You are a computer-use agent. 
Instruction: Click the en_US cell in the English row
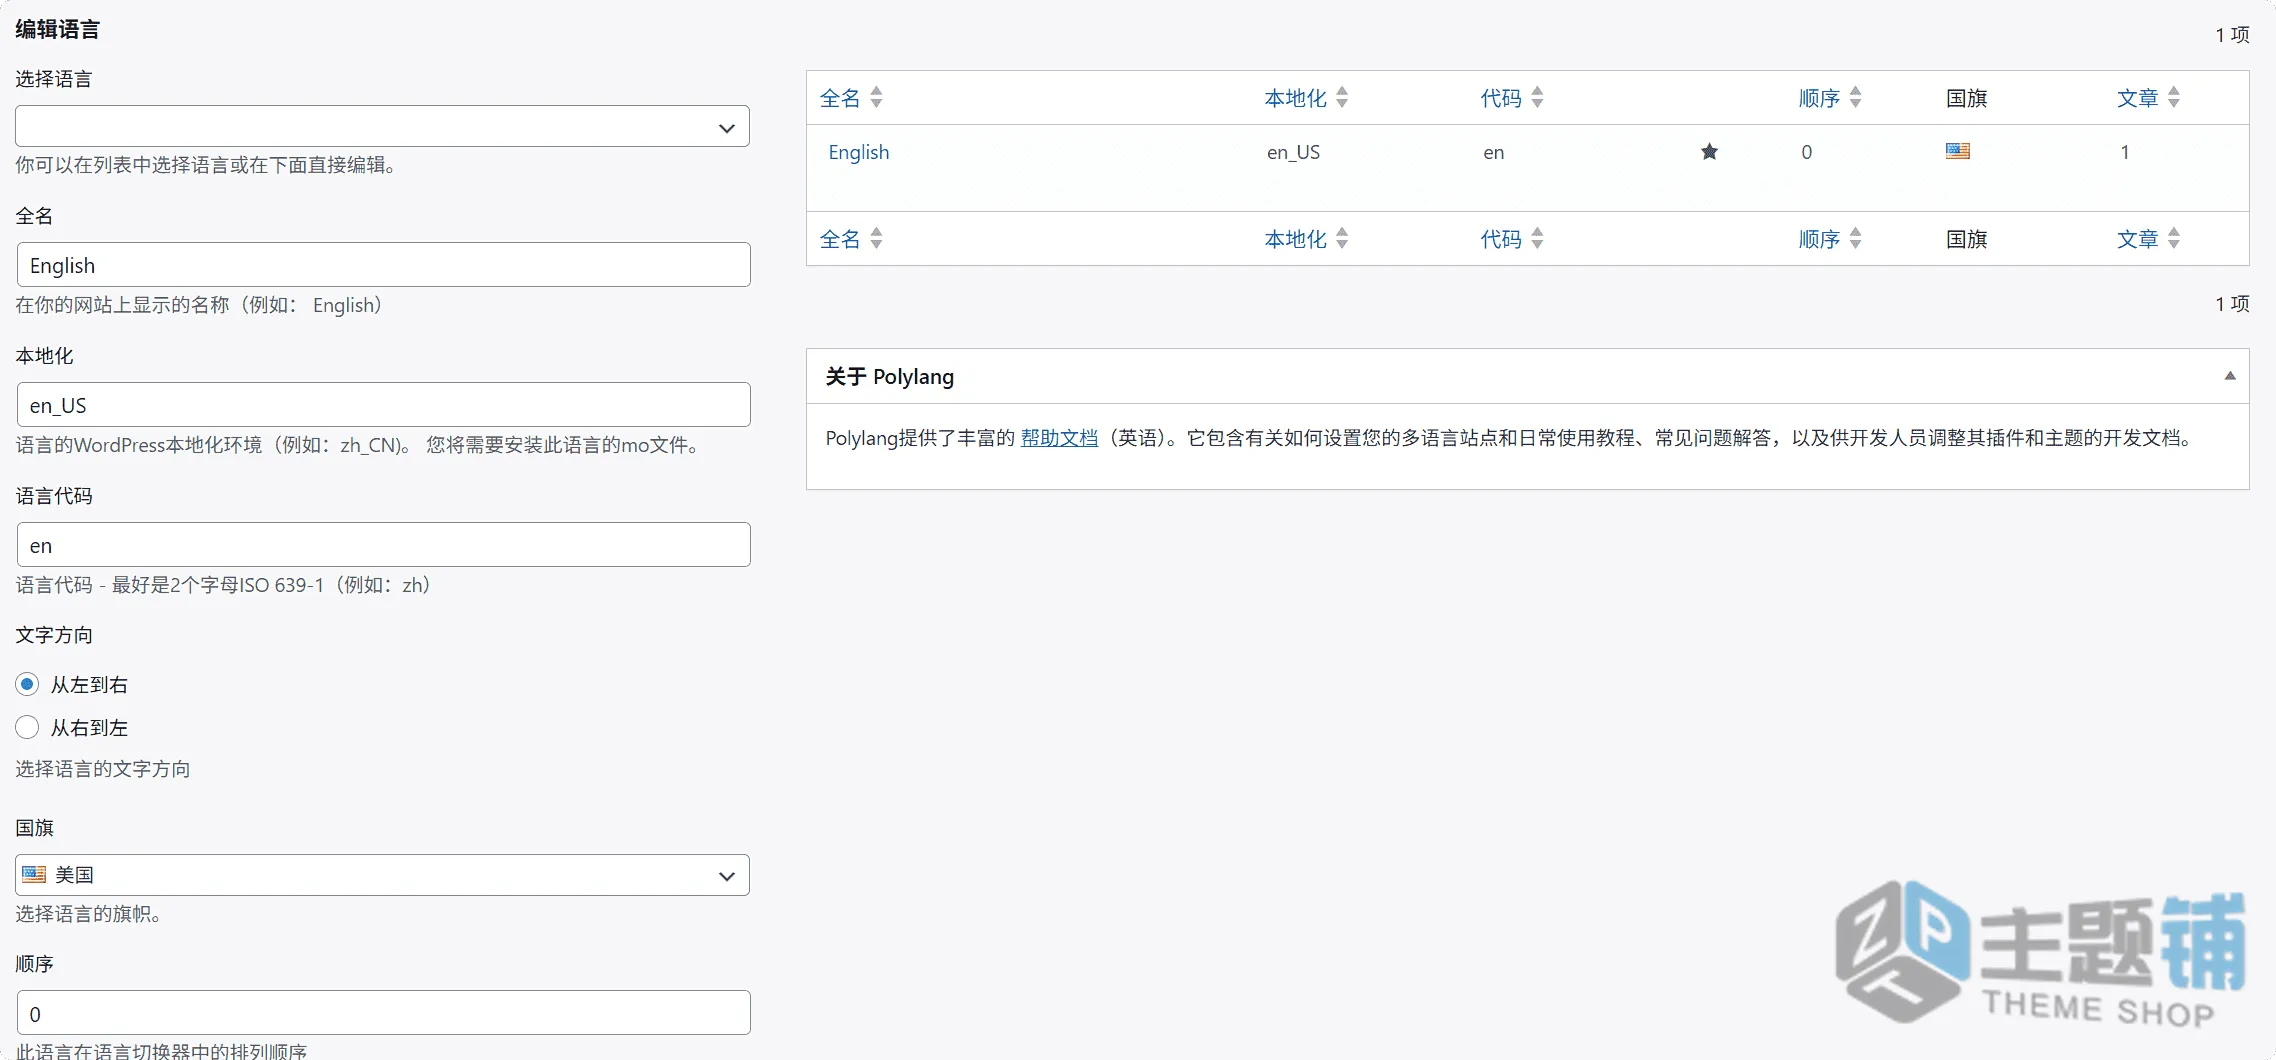click(x=1293, y=152)
